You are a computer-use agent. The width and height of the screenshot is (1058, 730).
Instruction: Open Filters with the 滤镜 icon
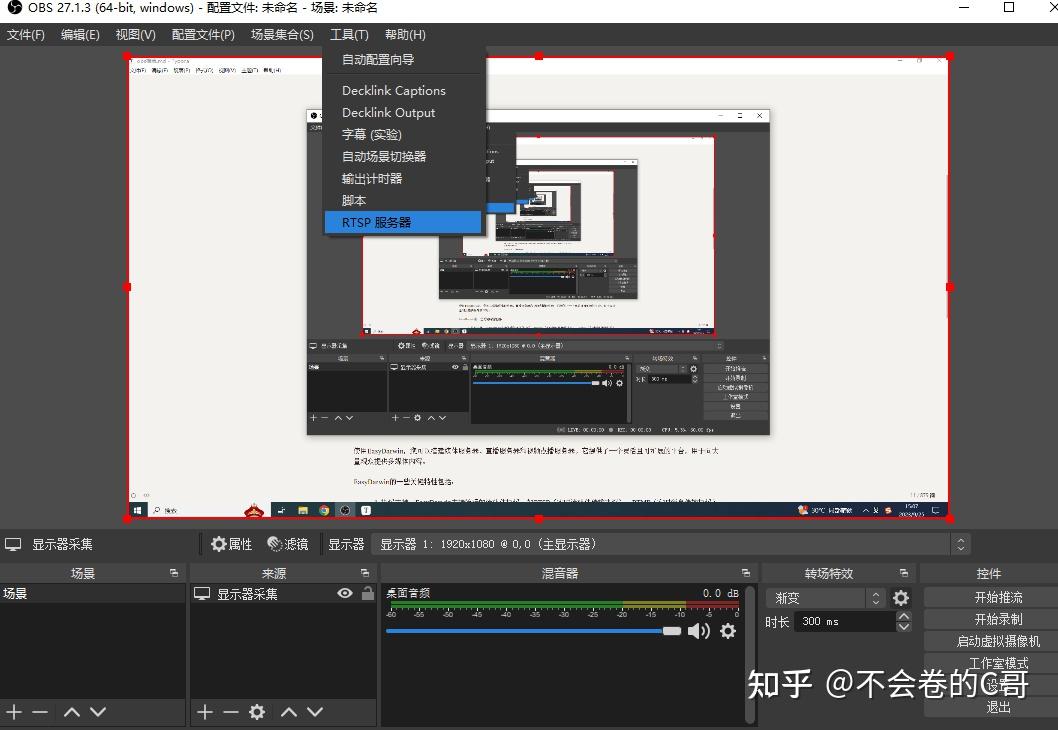(x=272, y=543)
